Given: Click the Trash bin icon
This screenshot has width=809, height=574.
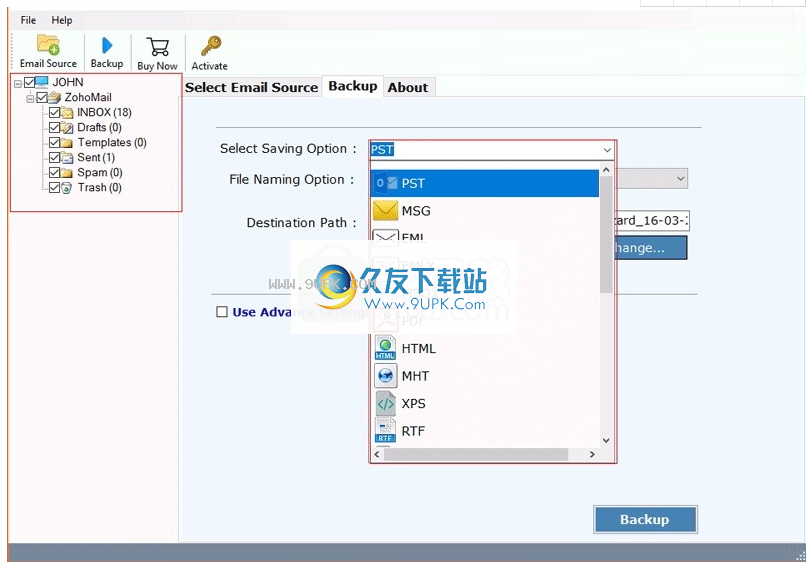Looking at the screenshot, I should tap(67, 188).
